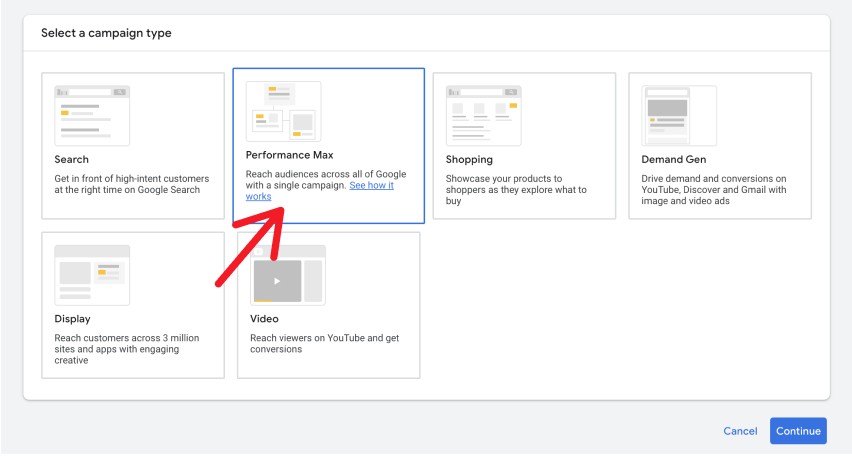The width and height of the screenshot is (852, 456).
Task: Click the Display card description text
Action: pos(126,349)
